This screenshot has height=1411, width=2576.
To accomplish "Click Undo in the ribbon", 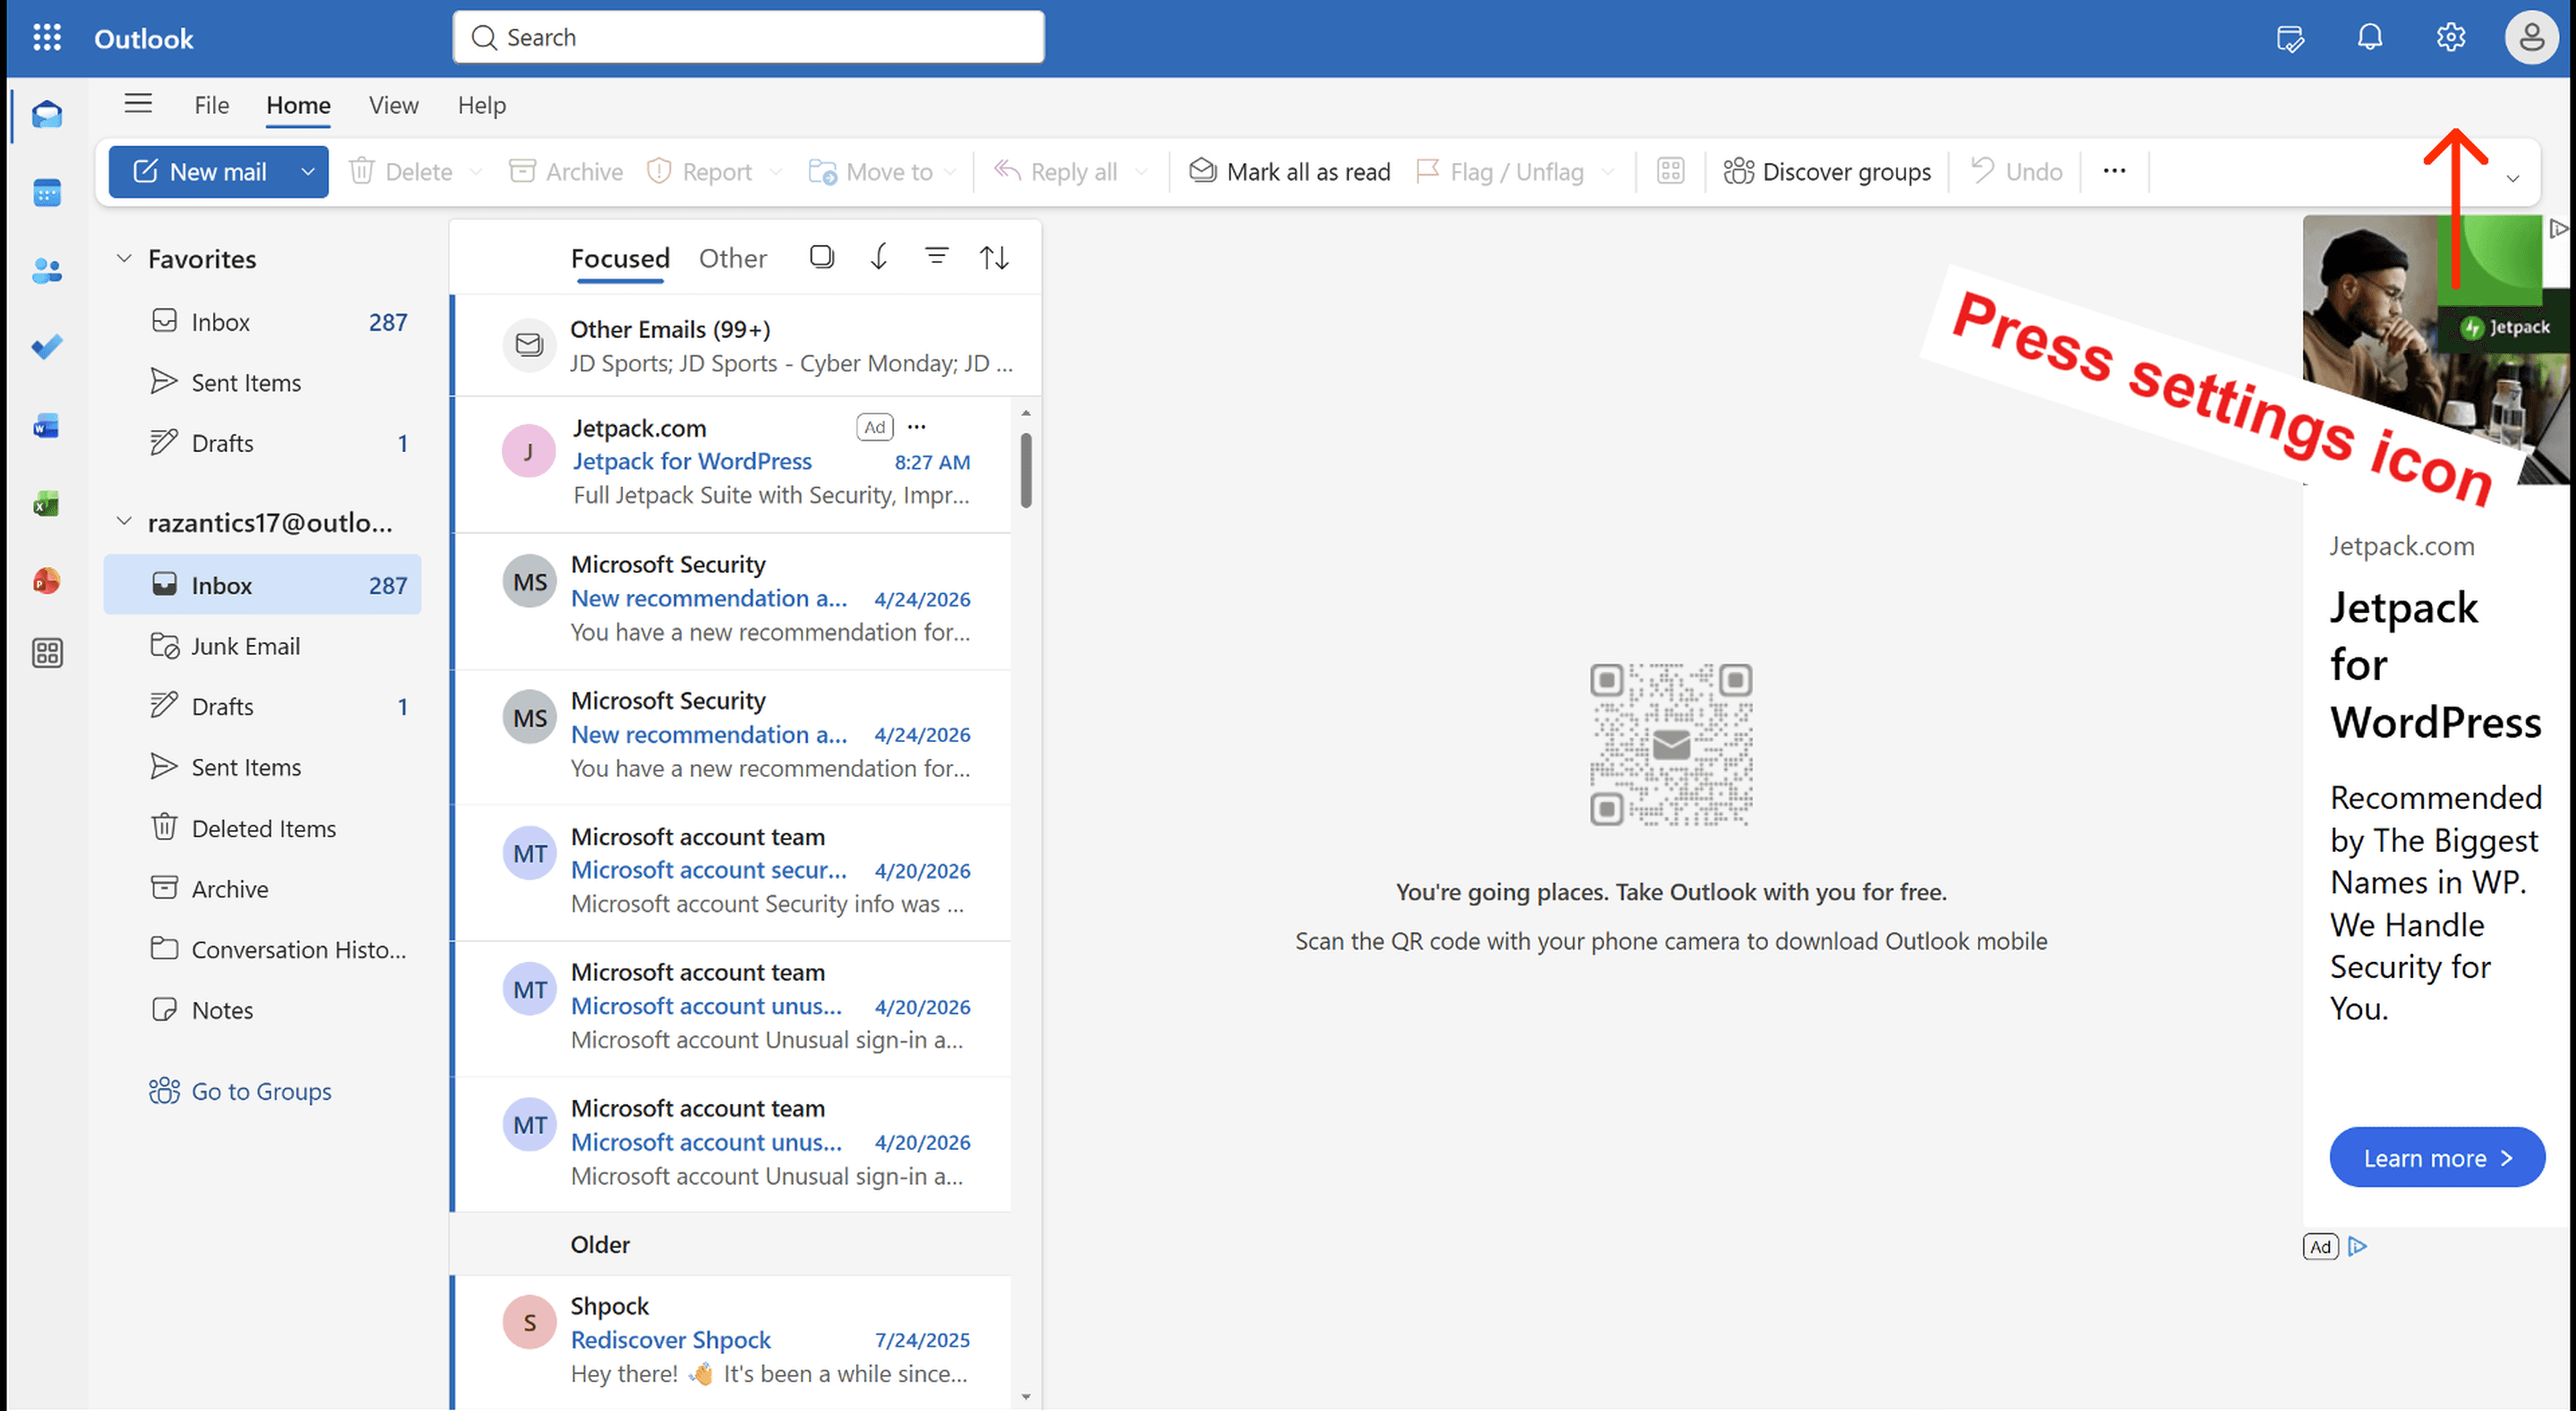I will point(2016,172).
